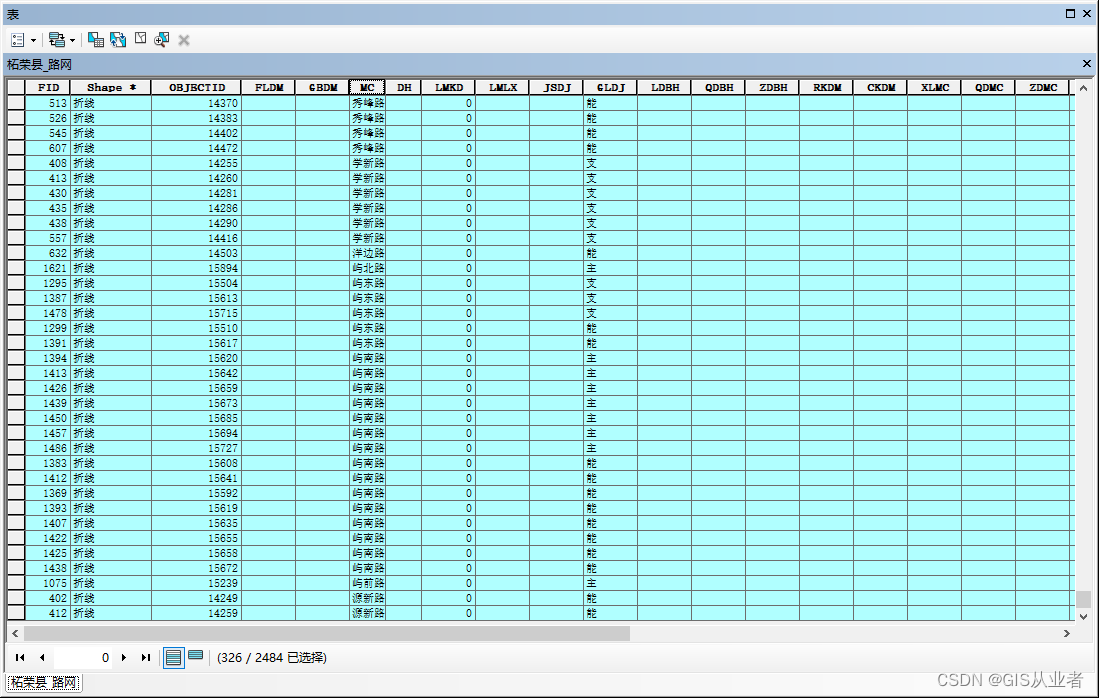Click the CKDM column header
Viewport: 1099px width, 698px height.
point(880,88)
